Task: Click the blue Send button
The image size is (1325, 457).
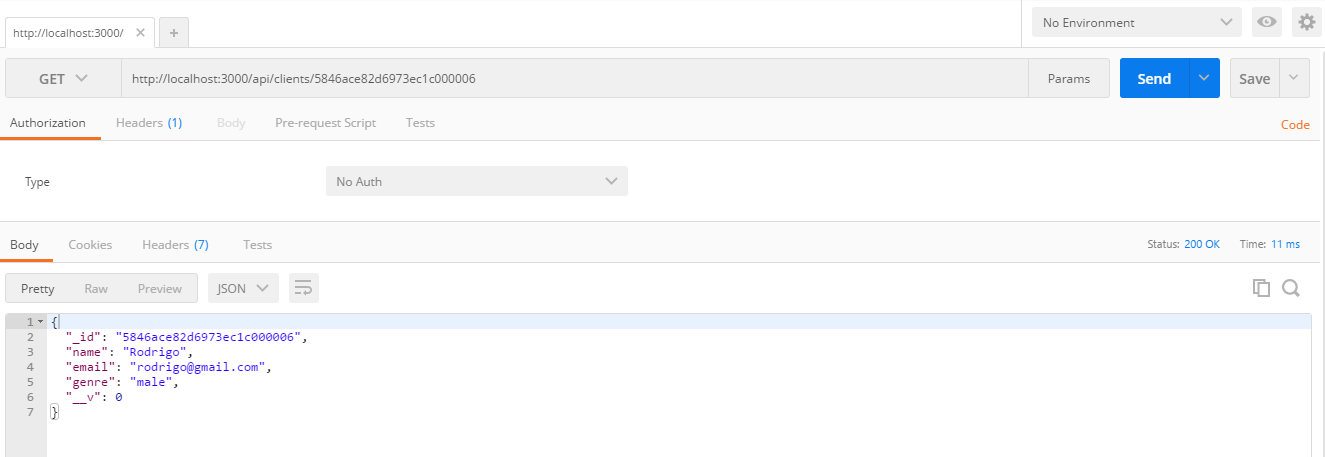Action: [x=1154, y=78]
